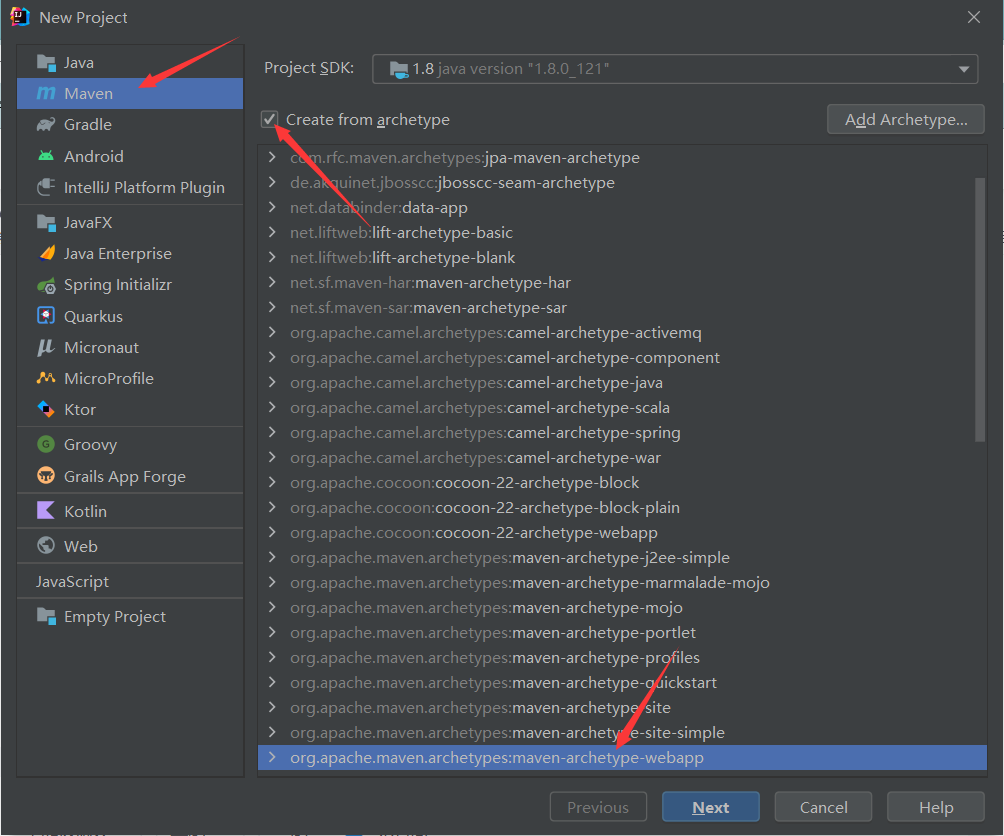Select Kotlin project type
The width and height of the screenshot is (1004, 836).
point(130,511)
